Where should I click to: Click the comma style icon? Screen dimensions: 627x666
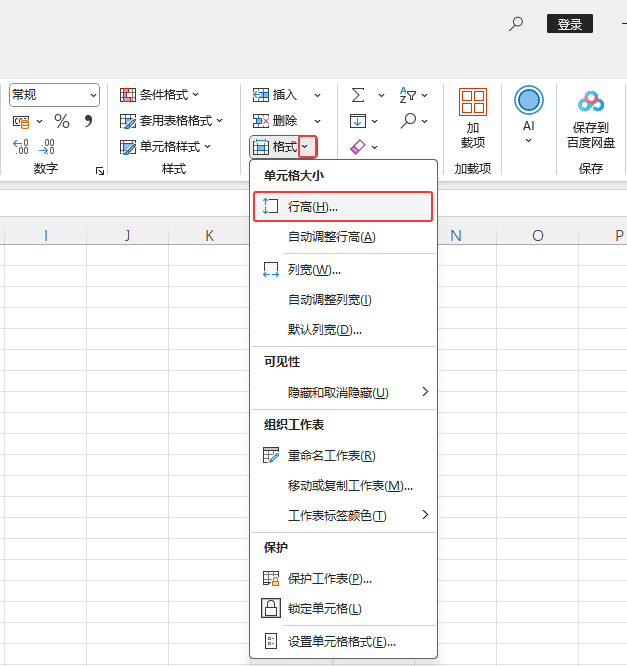(88, 121)
